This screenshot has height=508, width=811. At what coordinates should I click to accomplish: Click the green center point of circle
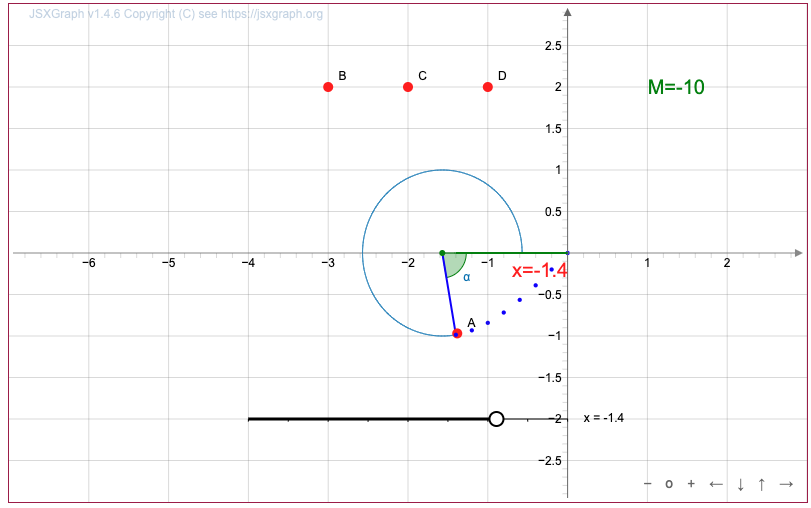[442, 253]
